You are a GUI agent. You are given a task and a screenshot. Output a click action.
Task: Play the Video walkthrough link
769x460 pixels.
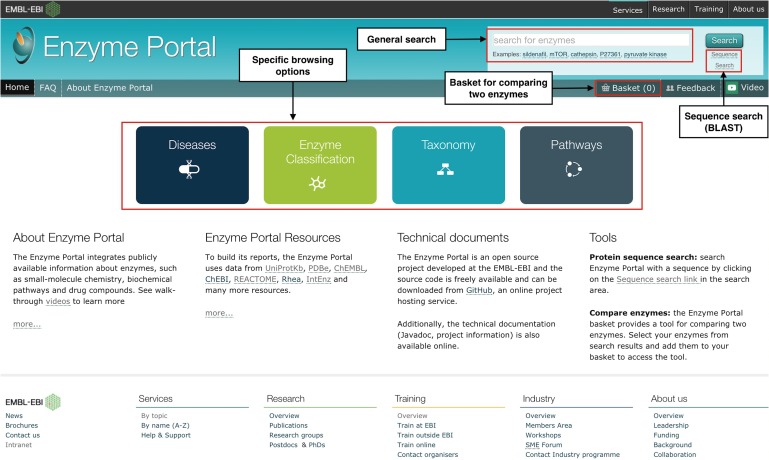coord(745,88)
